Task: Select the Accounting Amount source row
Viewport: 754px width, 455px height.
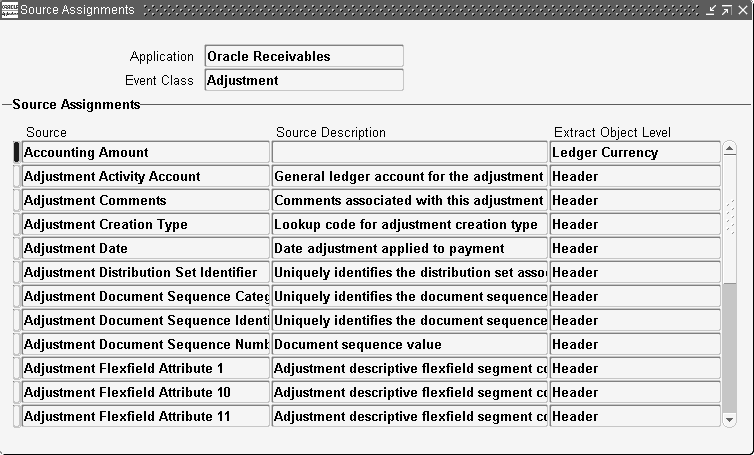Action: click(x=146, y=152)
